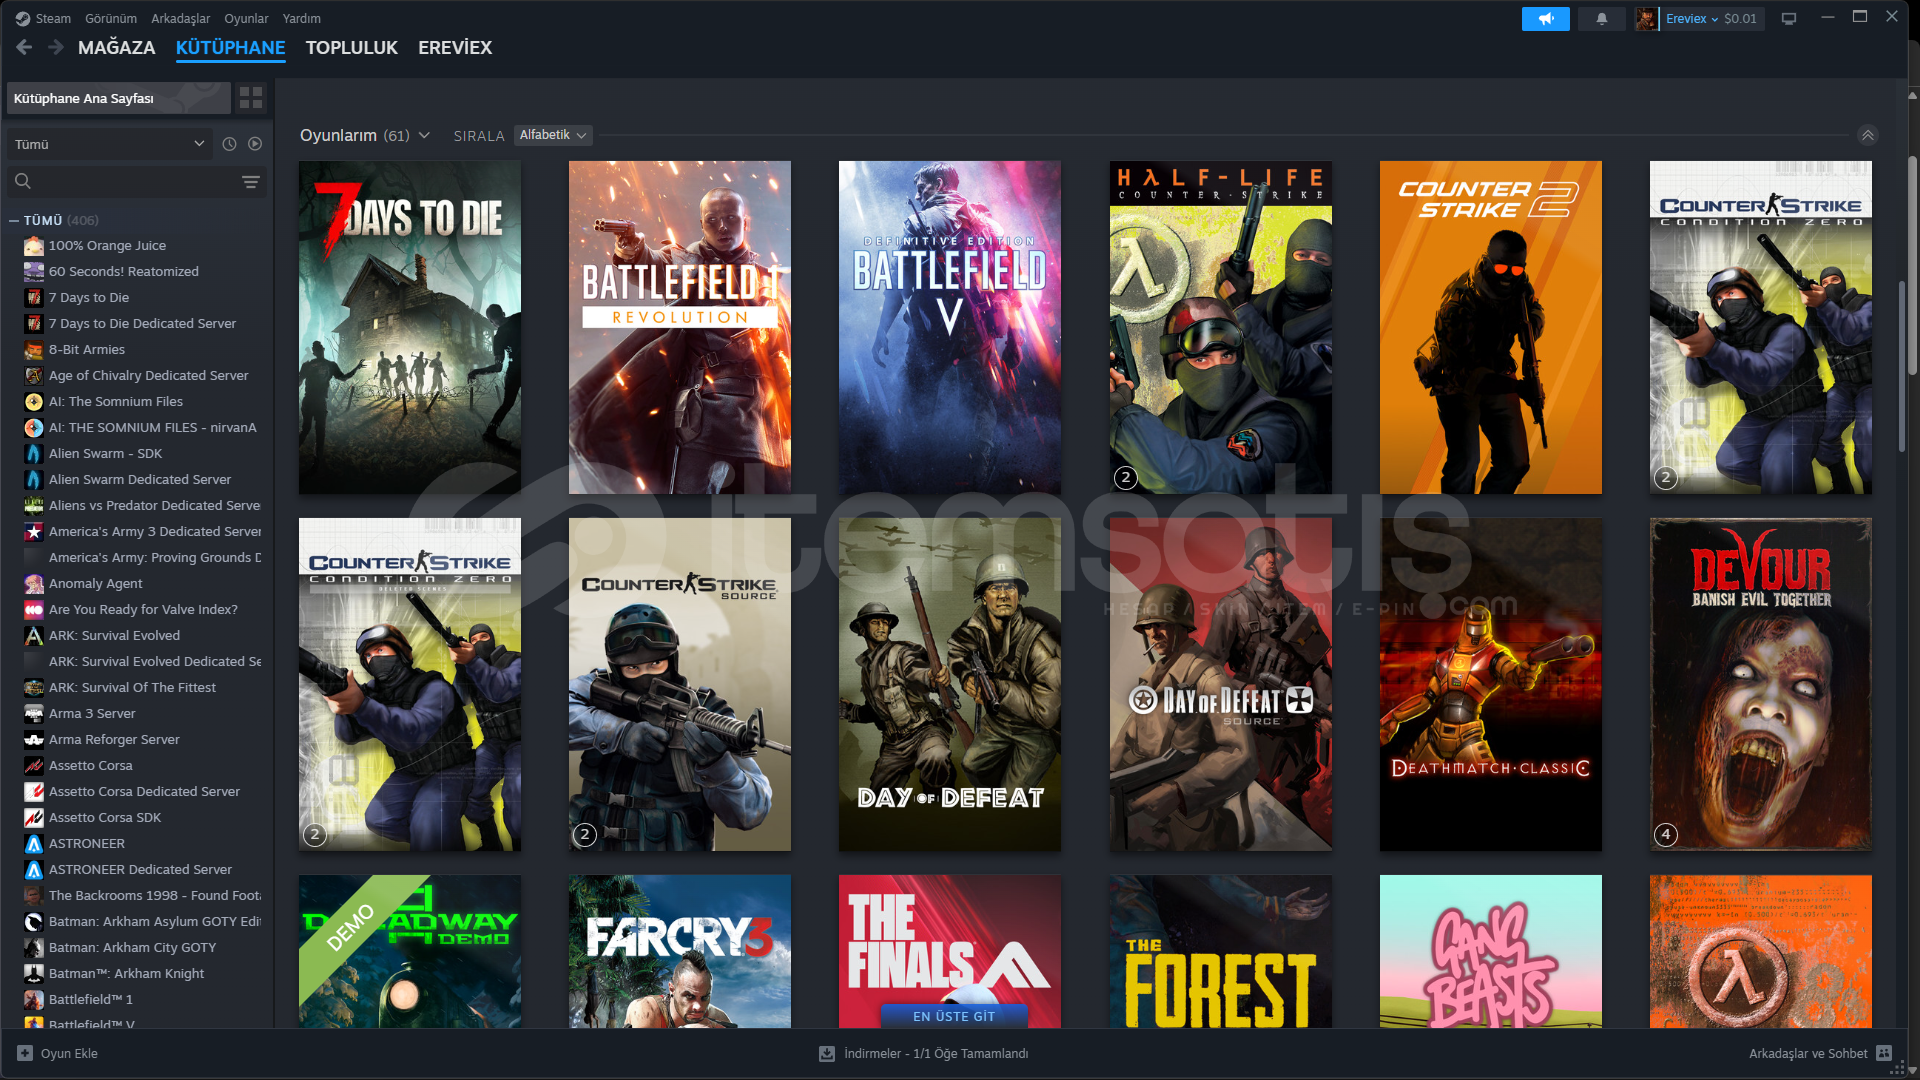Click the Oyun Ekle plus icon
The height and width of the screenshot is (1080, 1920).
coord(25,1053)
